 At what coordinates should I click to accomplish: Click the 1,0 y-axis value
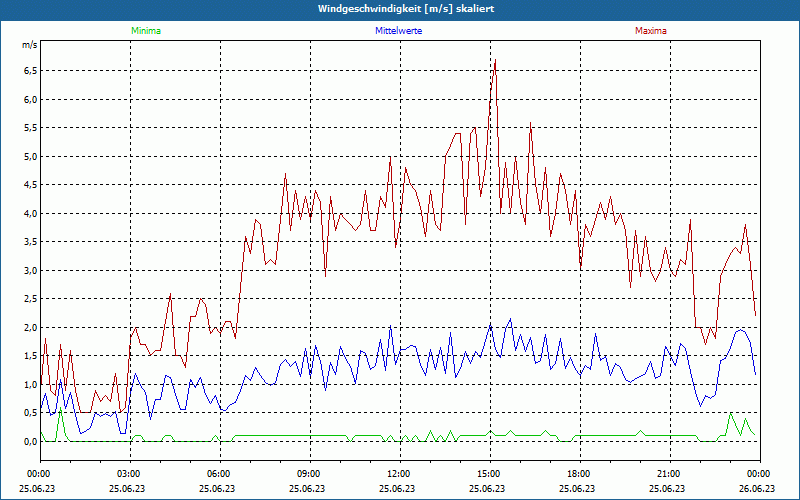point(30,385)
